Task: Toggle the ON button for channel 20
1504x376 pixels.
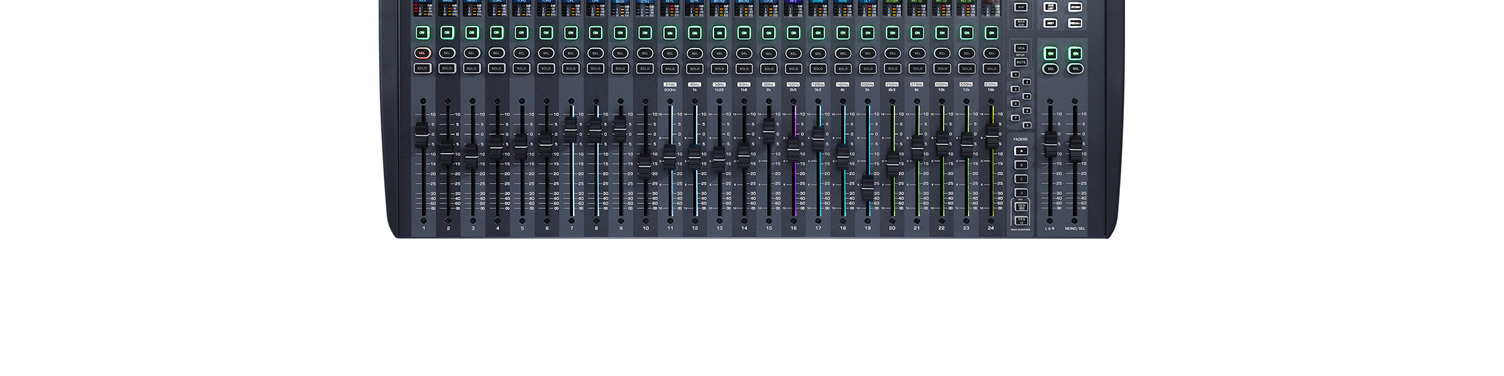Action: (x=892, y=33)
